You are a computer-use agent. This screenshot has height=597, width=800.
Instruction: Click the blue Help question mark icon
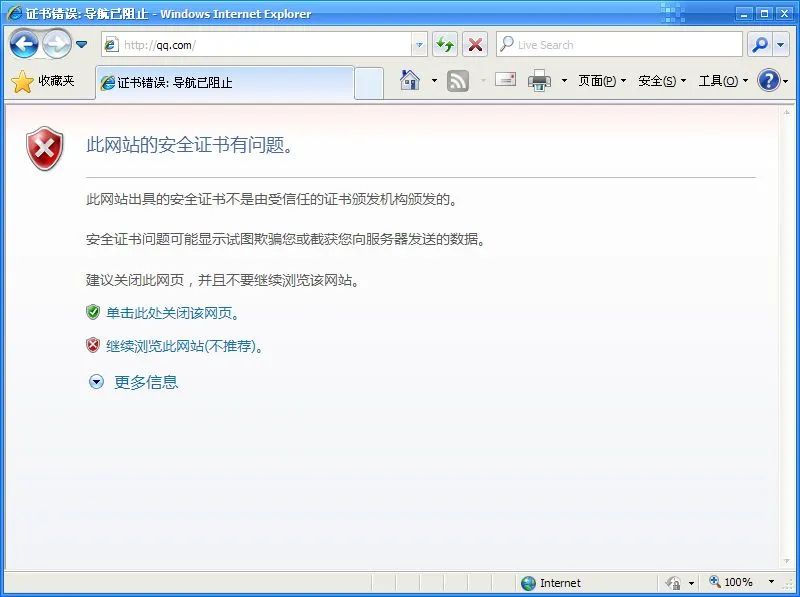[x=768, y=81]
